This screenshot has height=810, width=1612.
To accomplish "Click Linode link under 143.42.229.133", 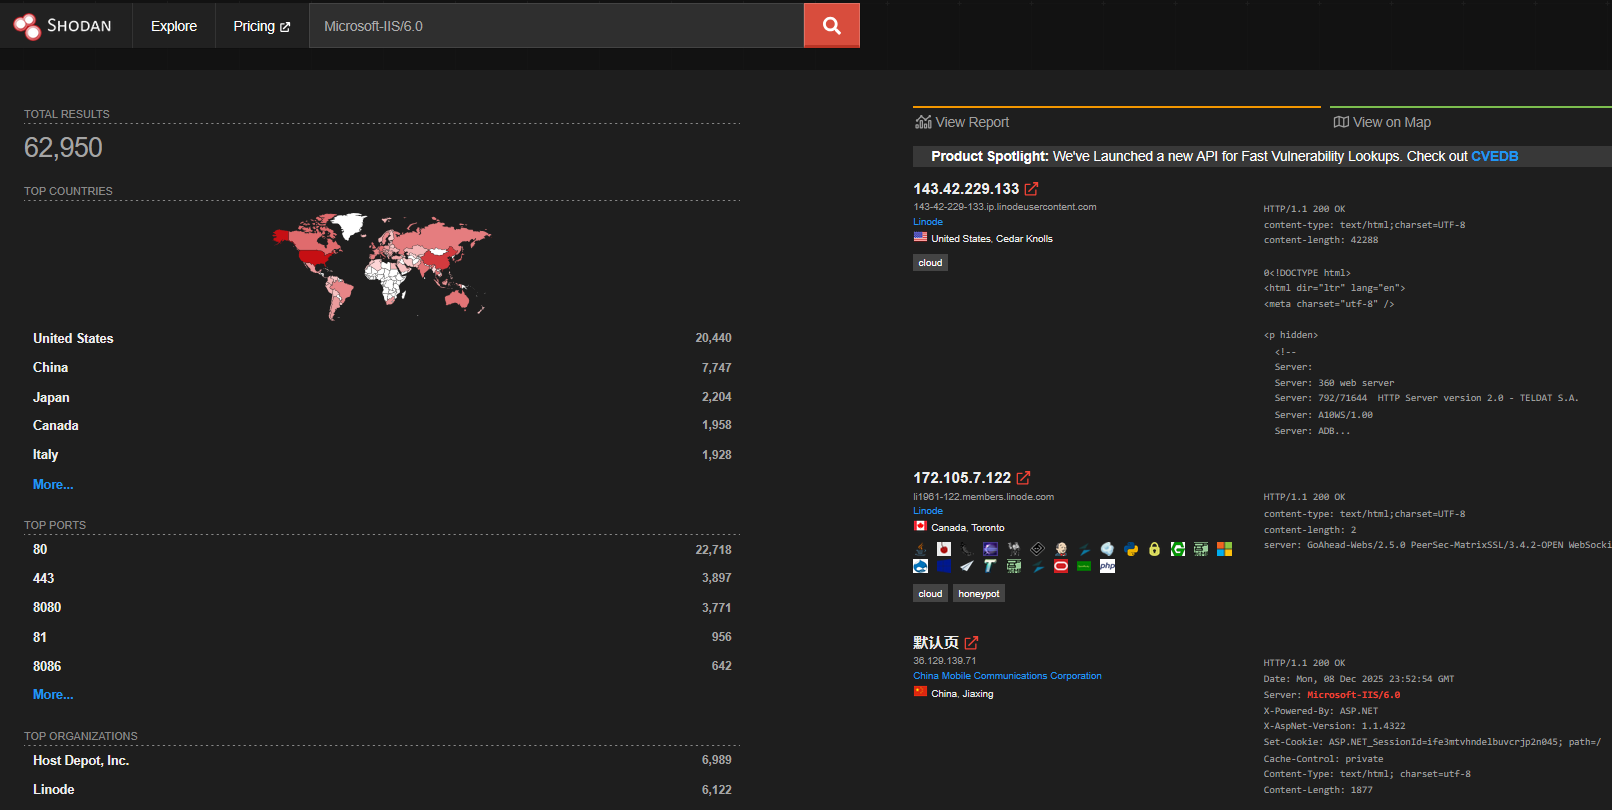I will (928, 222).
